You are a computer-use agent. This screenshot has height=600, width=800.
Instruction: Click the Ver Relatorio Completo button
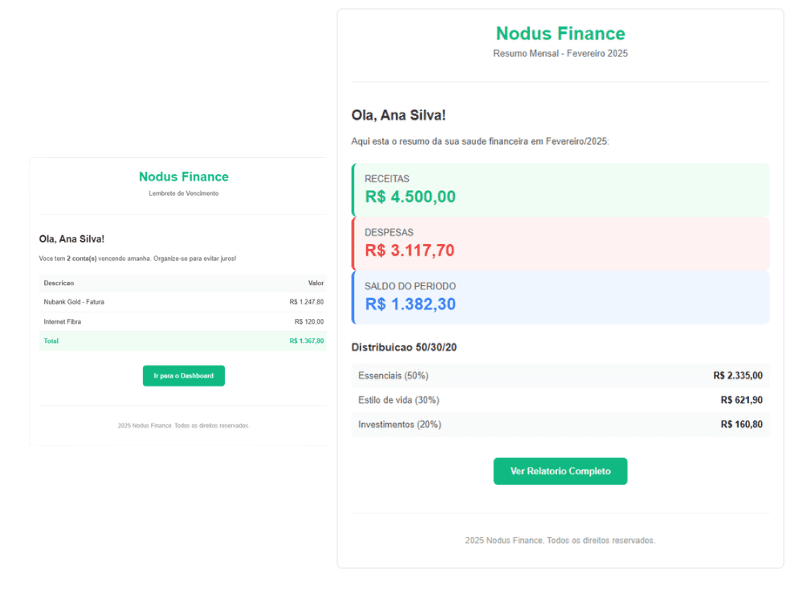560,470
